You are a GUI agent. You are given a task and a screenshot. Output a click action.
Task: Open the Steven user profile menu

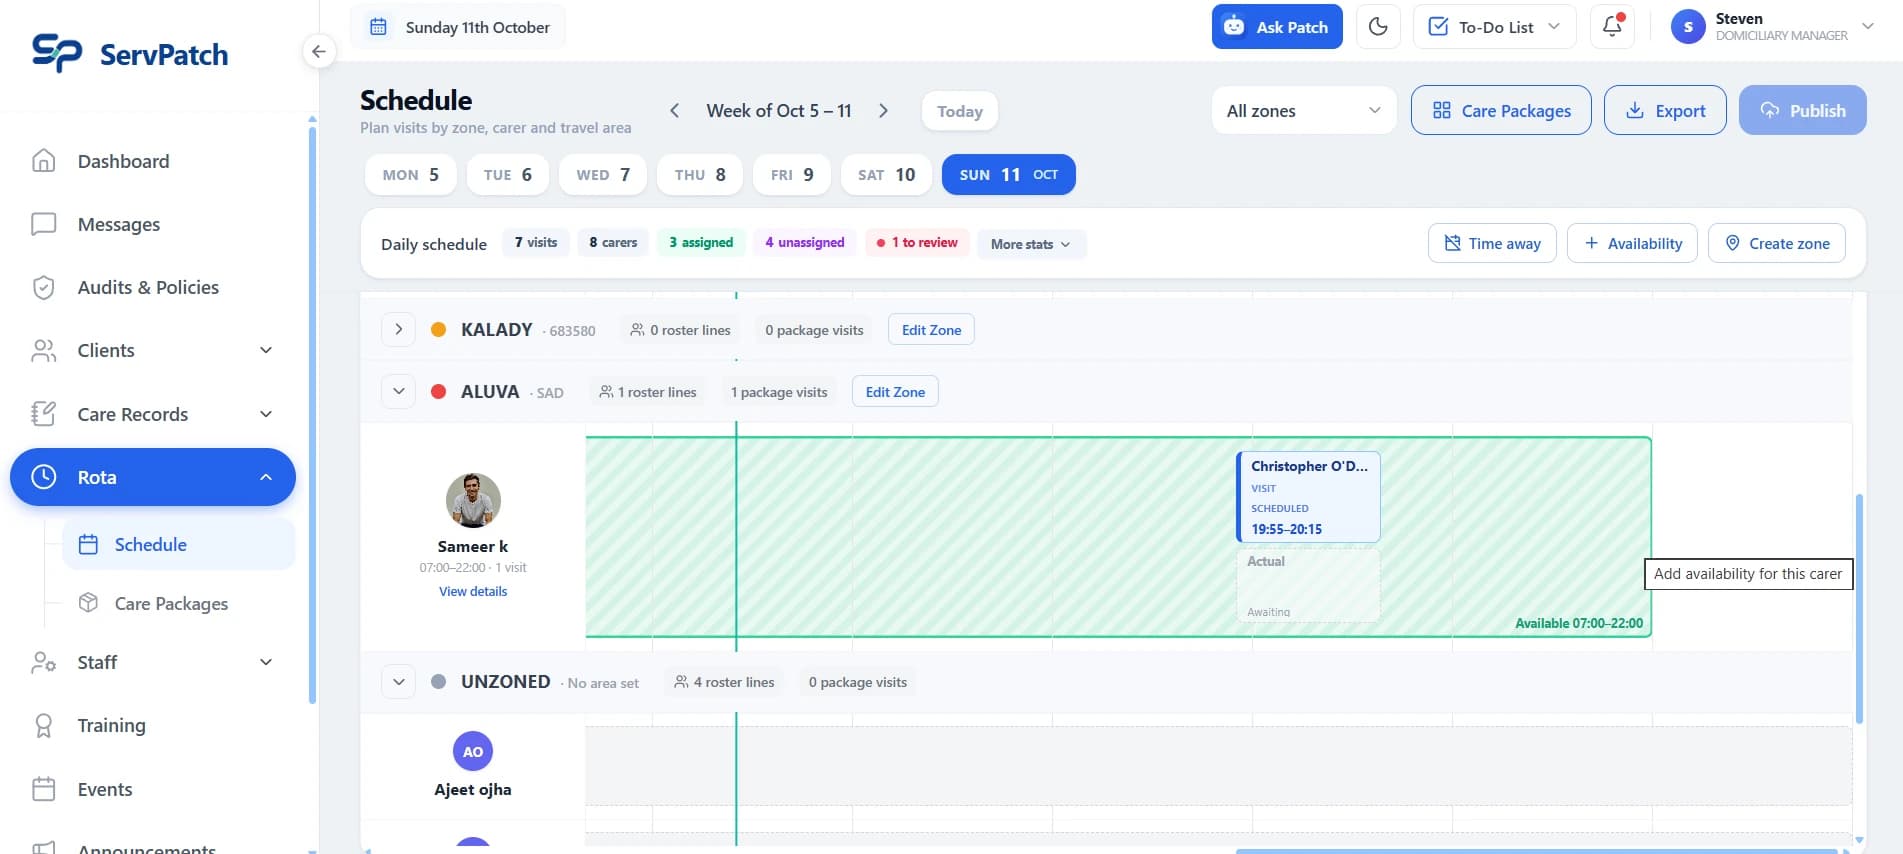point(1772,27)
